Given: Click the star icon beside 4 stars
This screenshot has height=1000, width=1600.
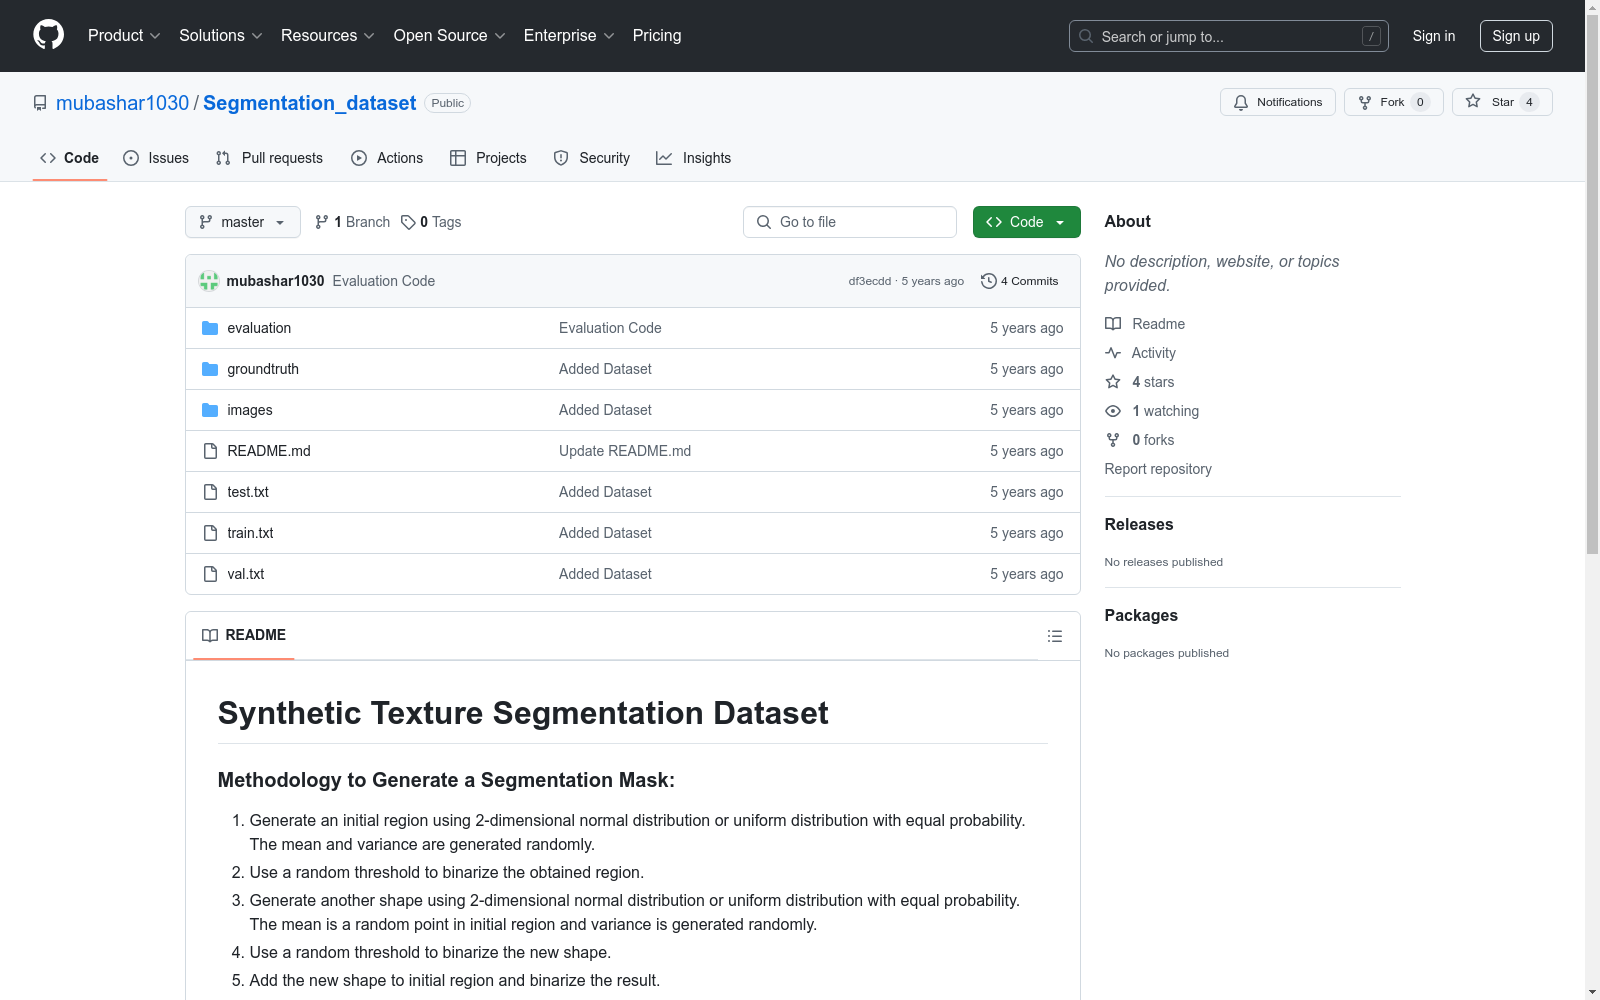Looking at the screenshot, I should pos(1113,382).
